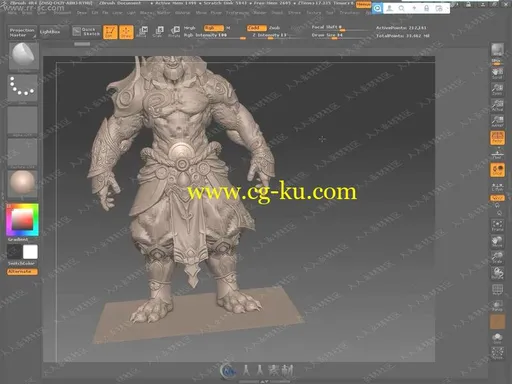512x384 pixels.
Task: Toggle the Persp perspective icon
Action: click(497, 137)
